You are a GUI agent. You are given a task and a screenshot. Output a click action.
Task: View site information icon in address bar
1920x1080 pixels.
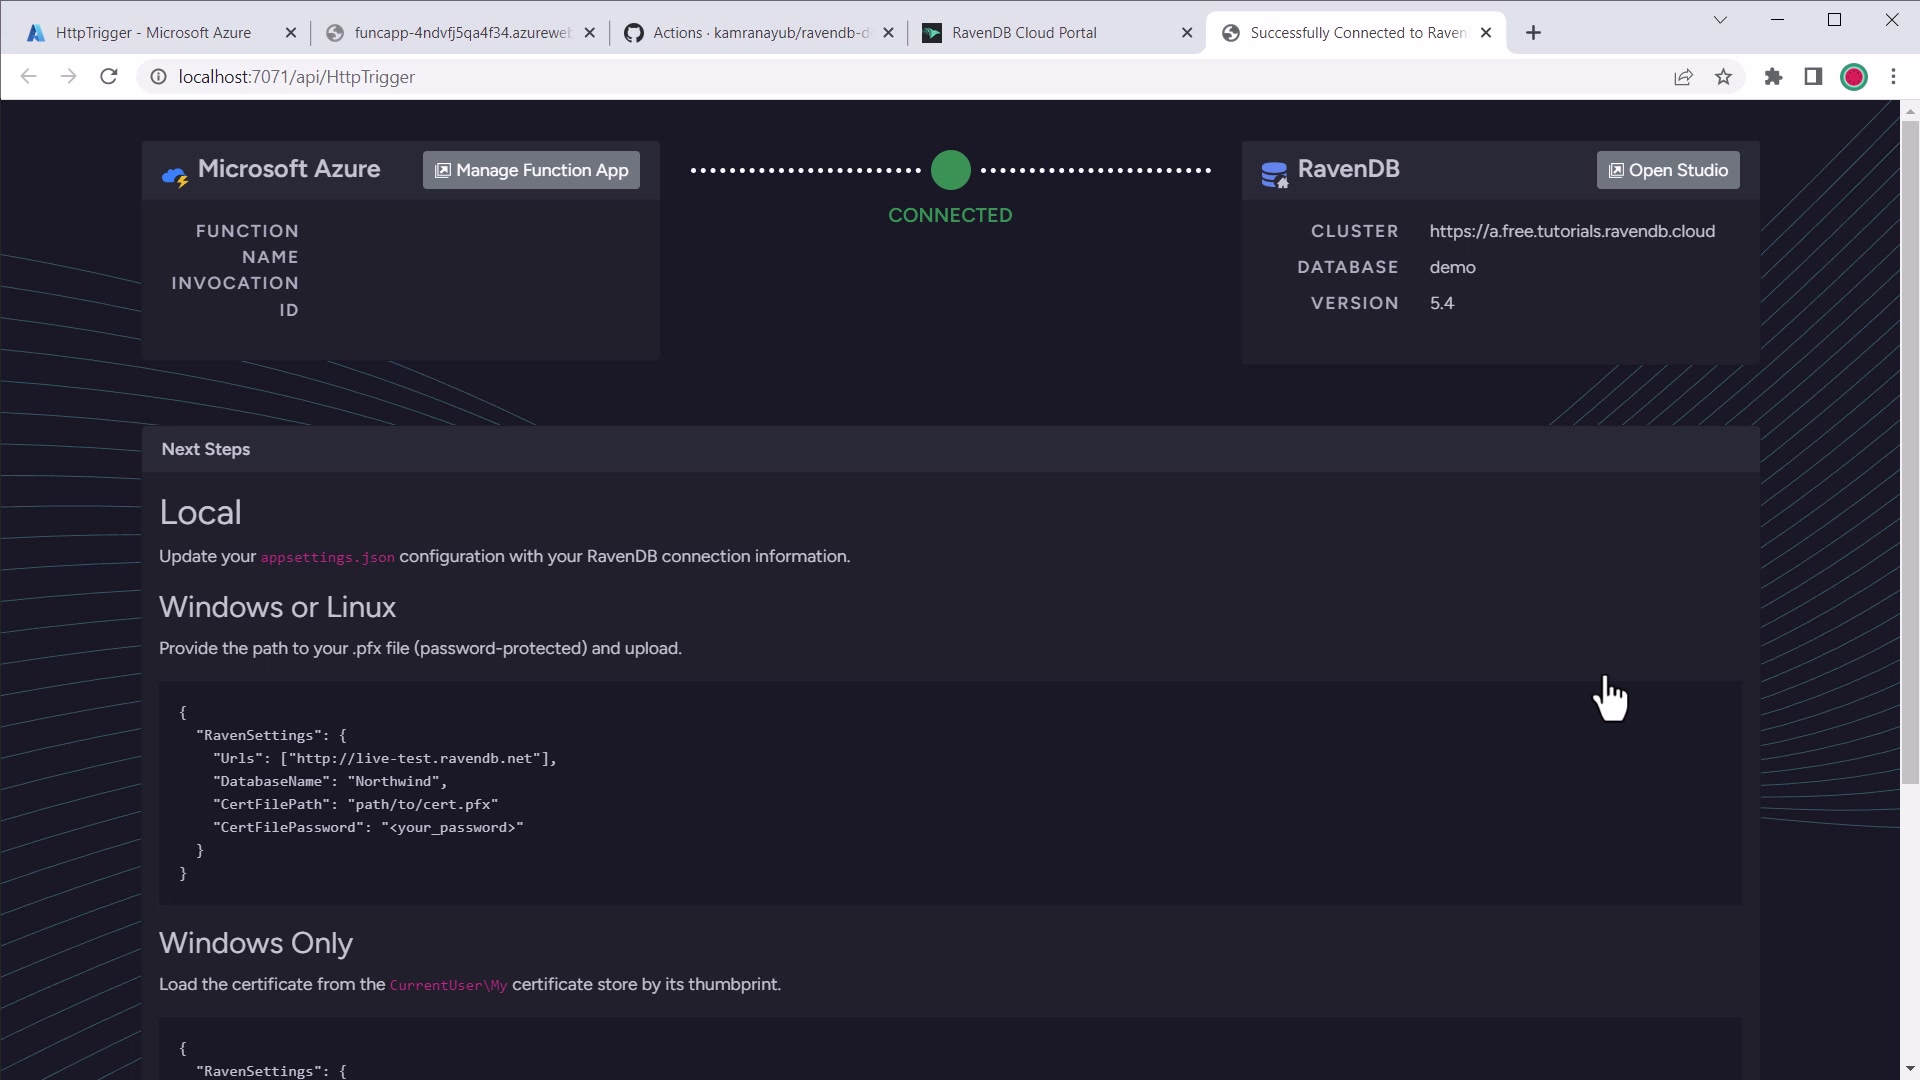click(158, 77)
